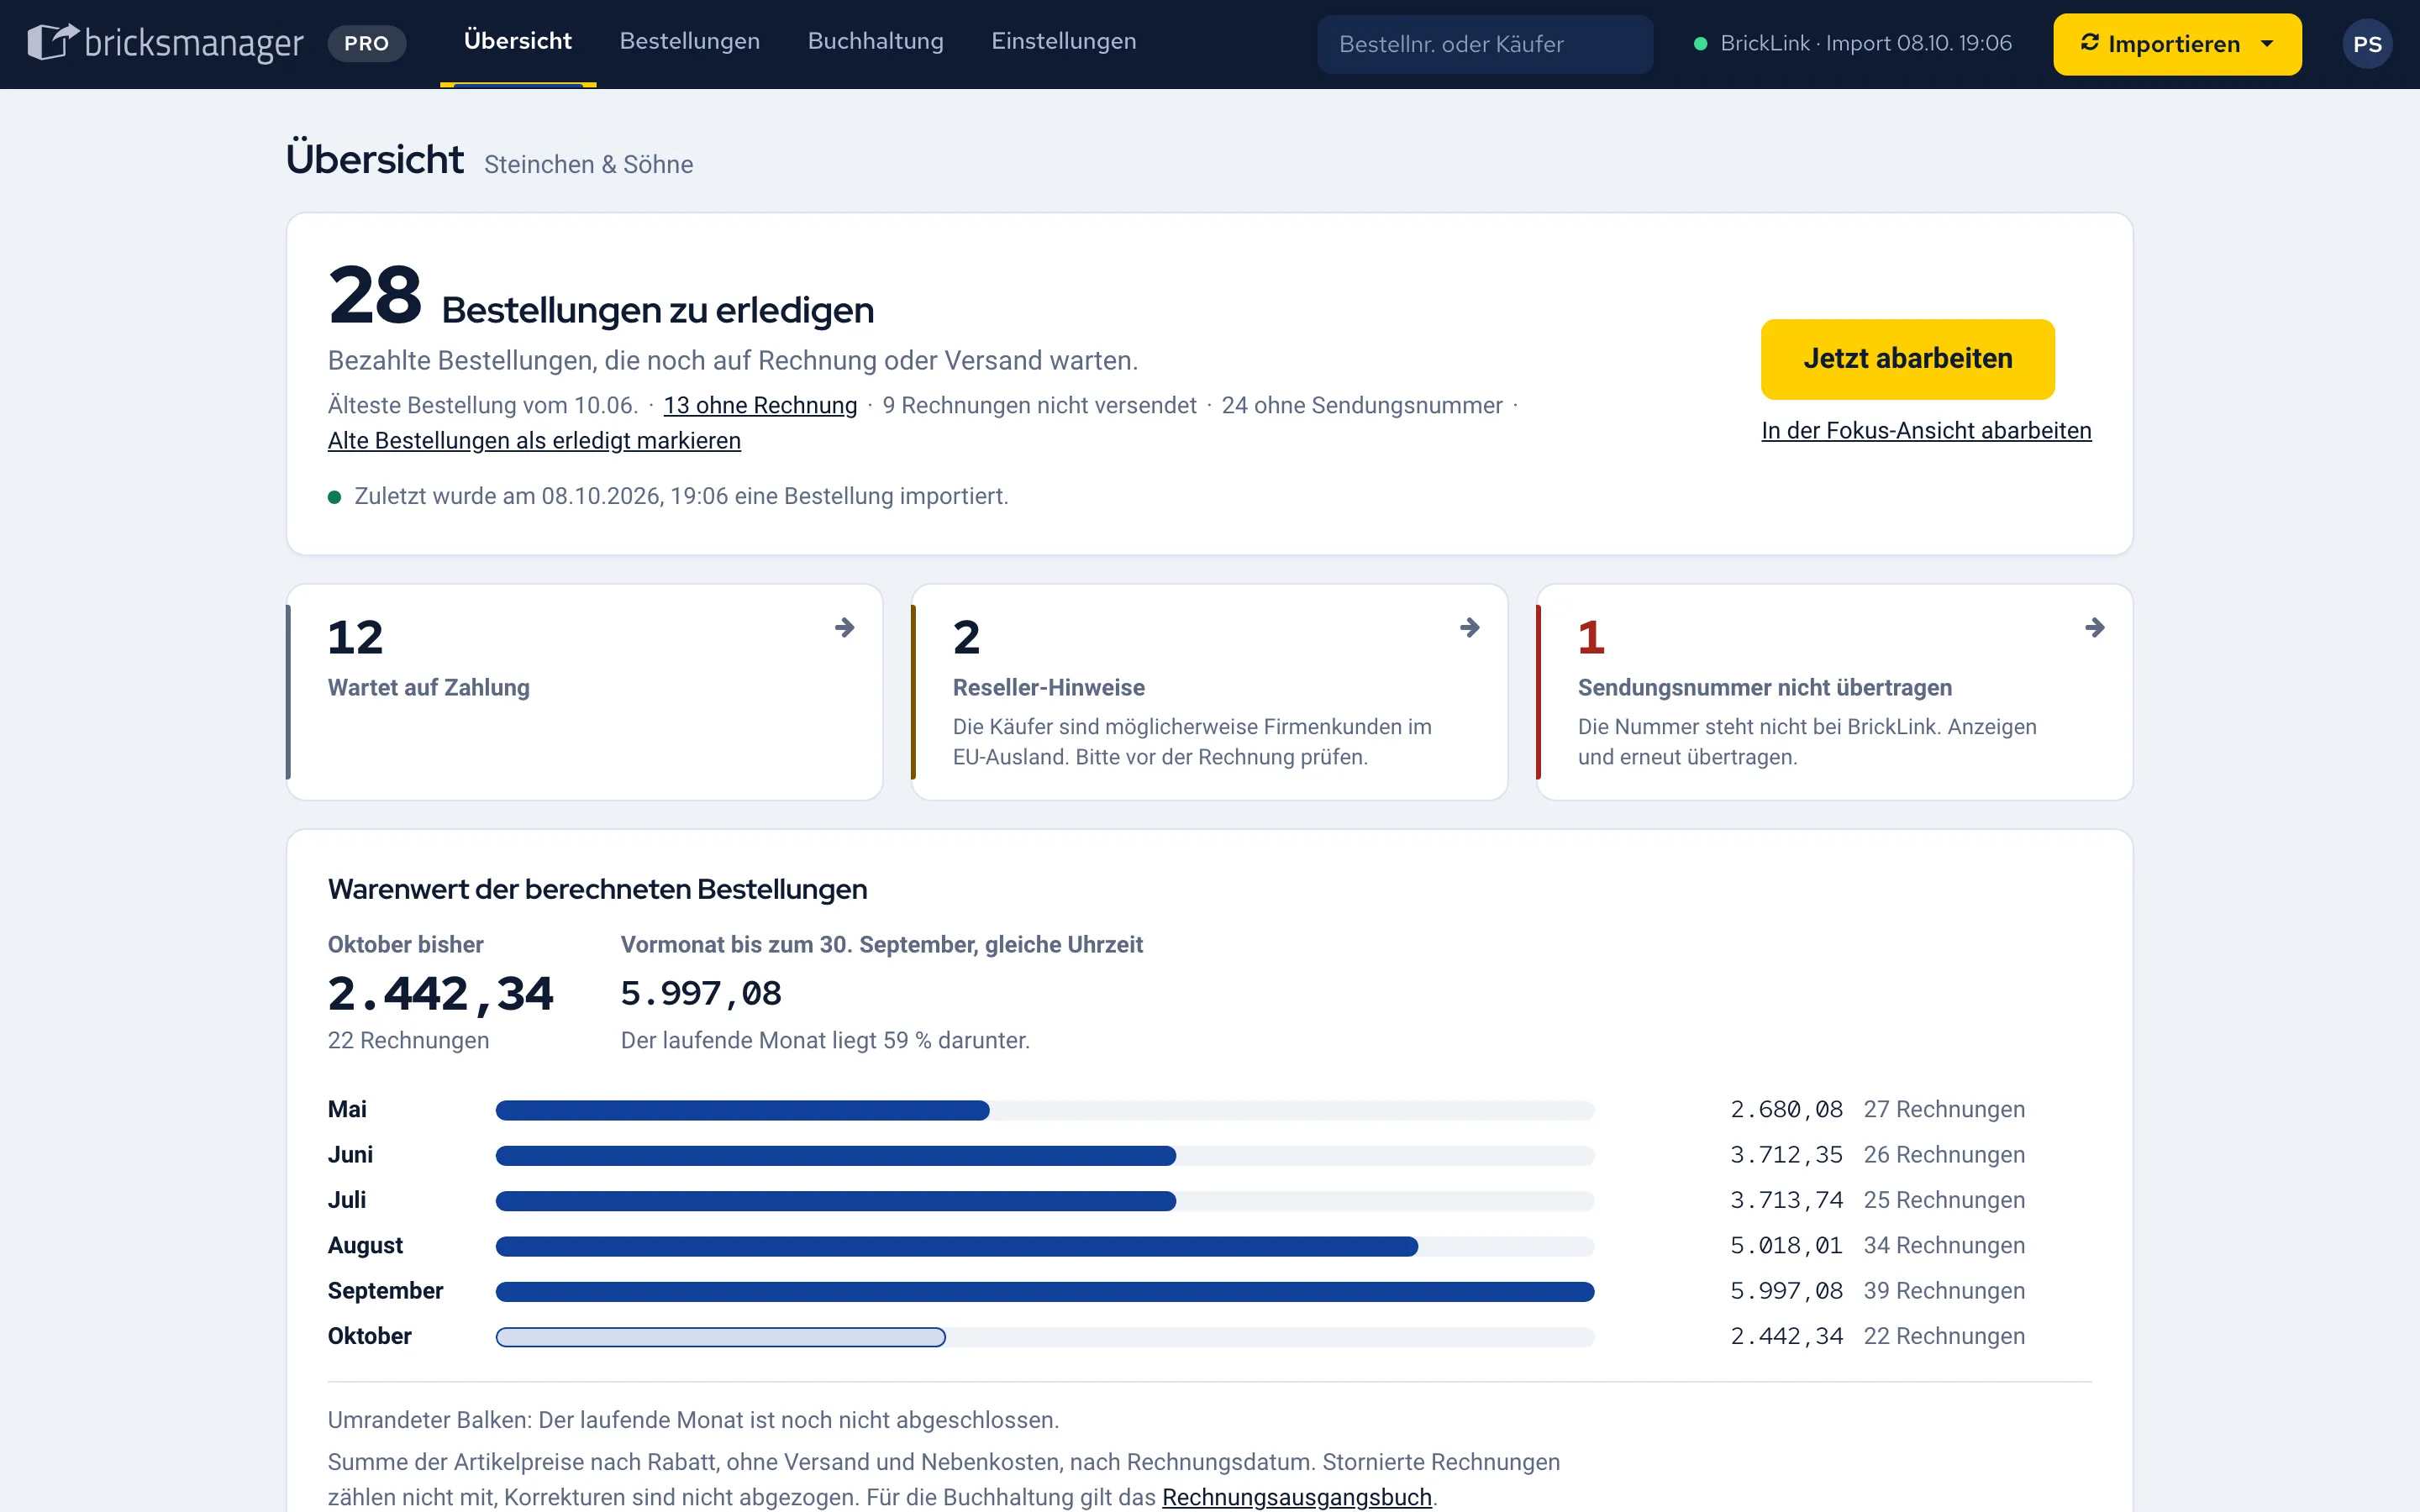Image resolution: width=2420 pixels, height=1512 pixels.
Task: Click the green BrickLink status dot
Action: click(1700, 44)
